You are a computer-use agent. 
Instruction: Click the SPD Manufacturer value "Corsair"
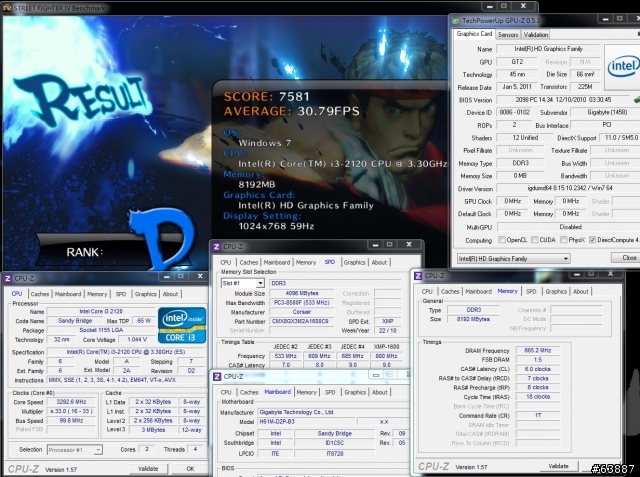[x=301, y=312]
